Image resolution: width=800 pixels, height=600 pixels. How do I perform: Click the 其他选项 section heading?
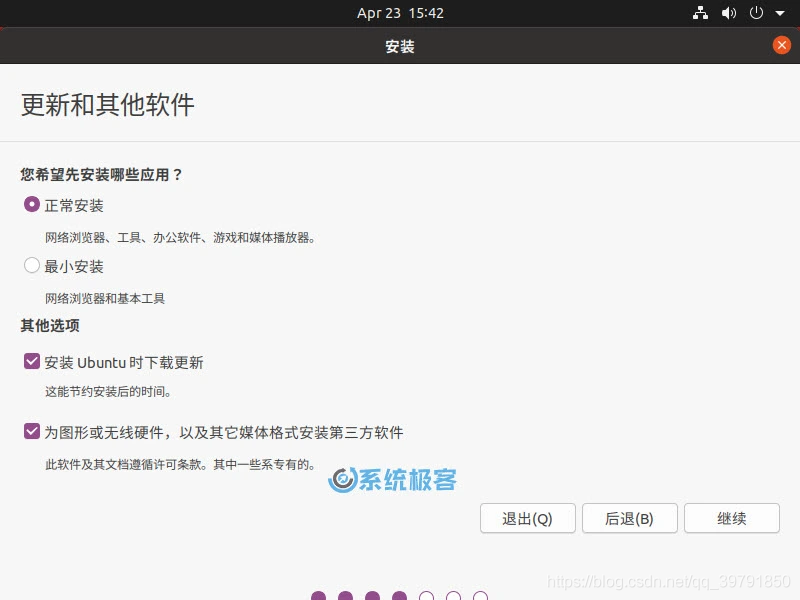coord(50,326)
